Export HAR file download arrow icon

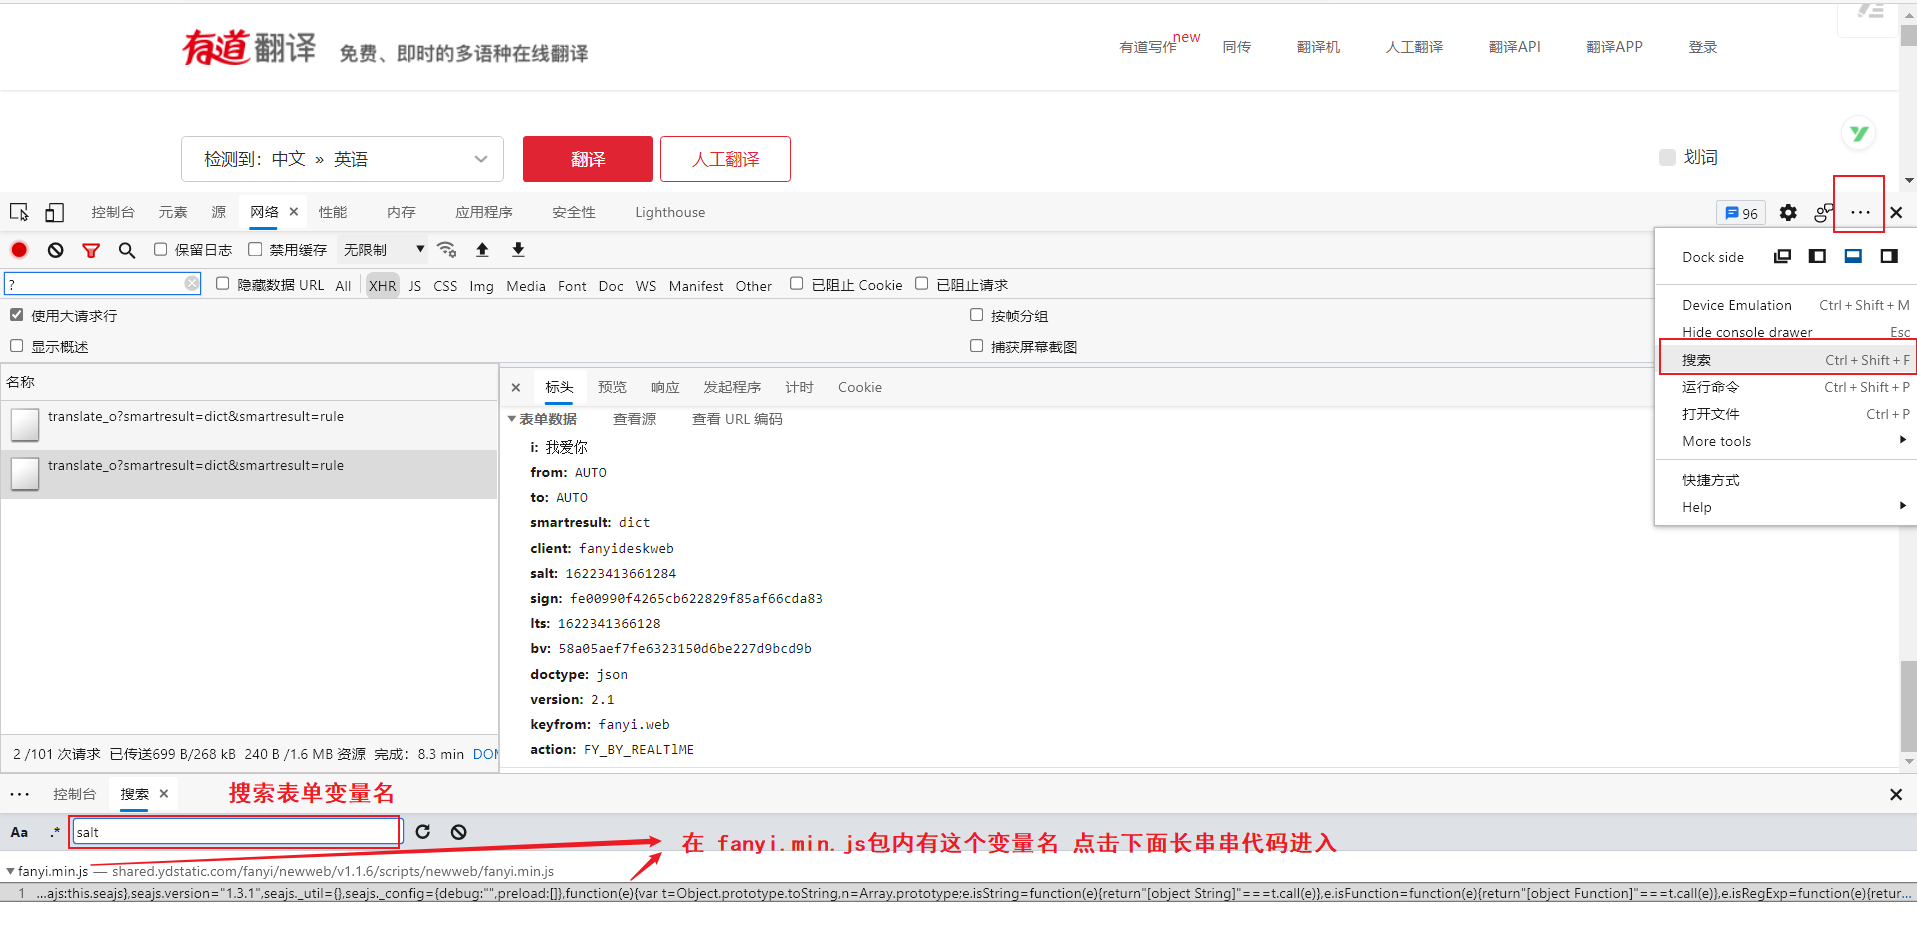(x=518, y=249)
